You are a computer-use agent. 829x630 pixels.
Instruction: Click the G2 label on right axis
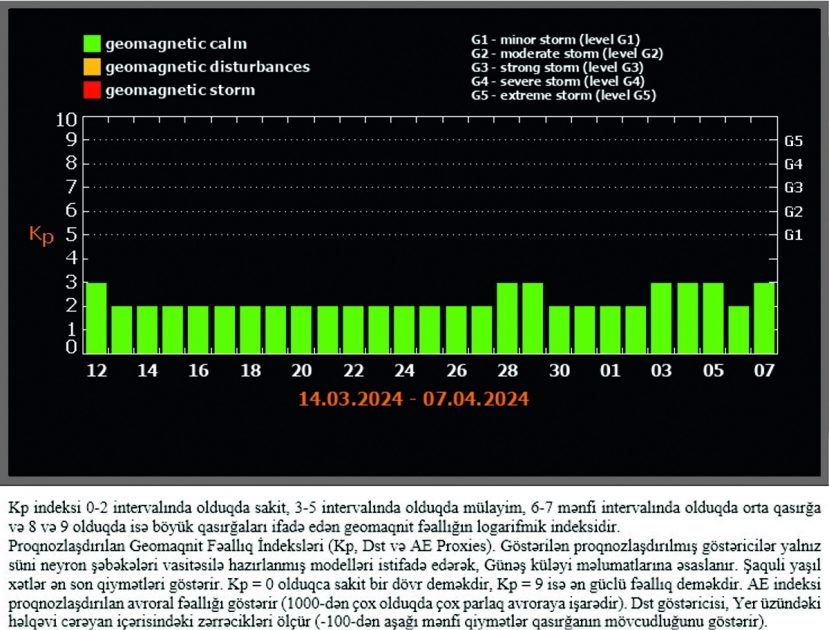click(793, 212)
